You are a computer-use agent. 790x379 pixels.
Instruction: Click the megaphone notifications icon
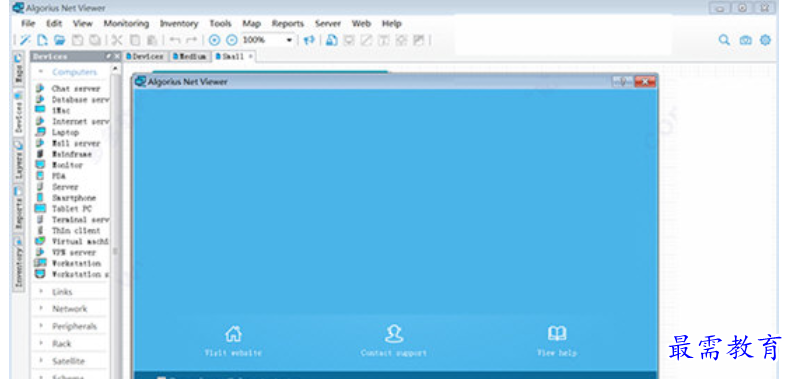coord(309,40)
